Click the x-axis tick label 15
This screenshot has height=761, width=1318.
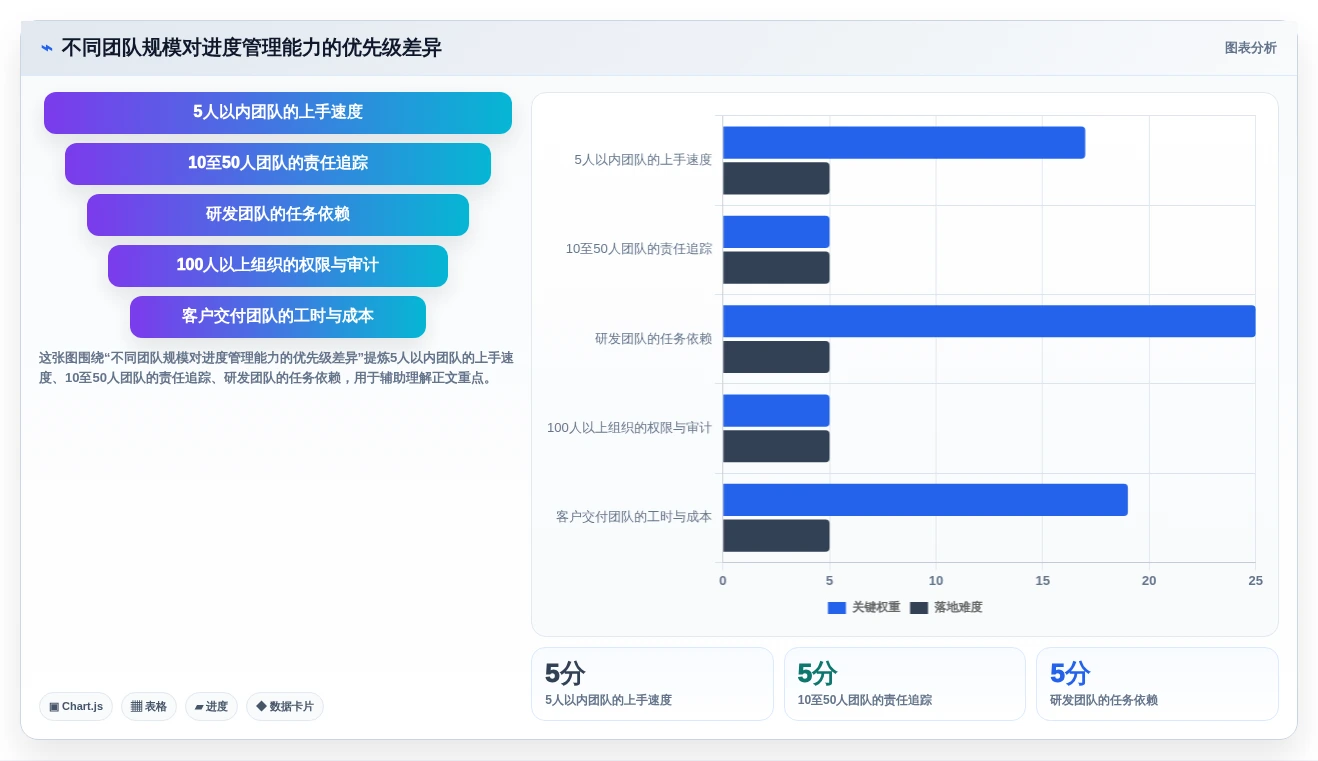coord(1043,581)
